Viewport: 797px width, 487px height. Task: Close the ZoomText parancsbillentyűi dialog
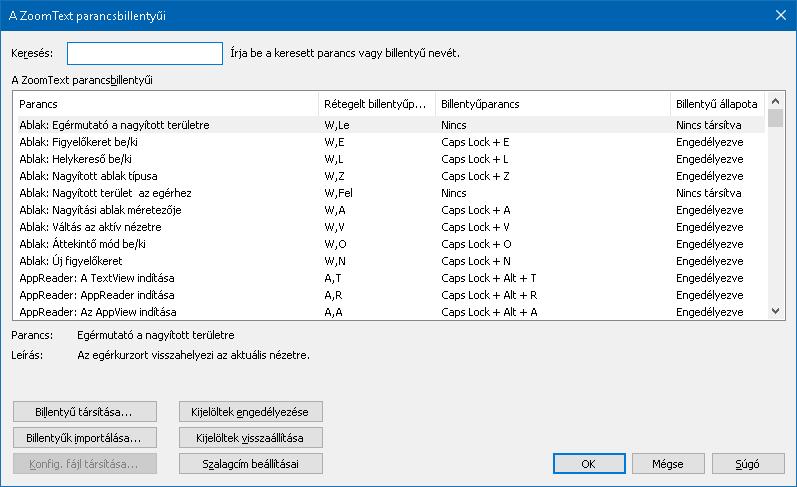tap(781, 15)
